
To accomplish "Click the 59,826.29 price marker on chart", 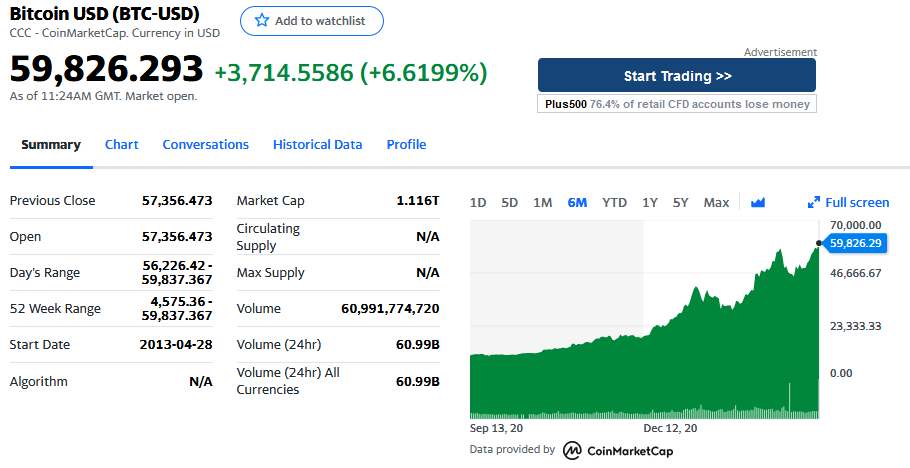I will click(x=855, y=243).
